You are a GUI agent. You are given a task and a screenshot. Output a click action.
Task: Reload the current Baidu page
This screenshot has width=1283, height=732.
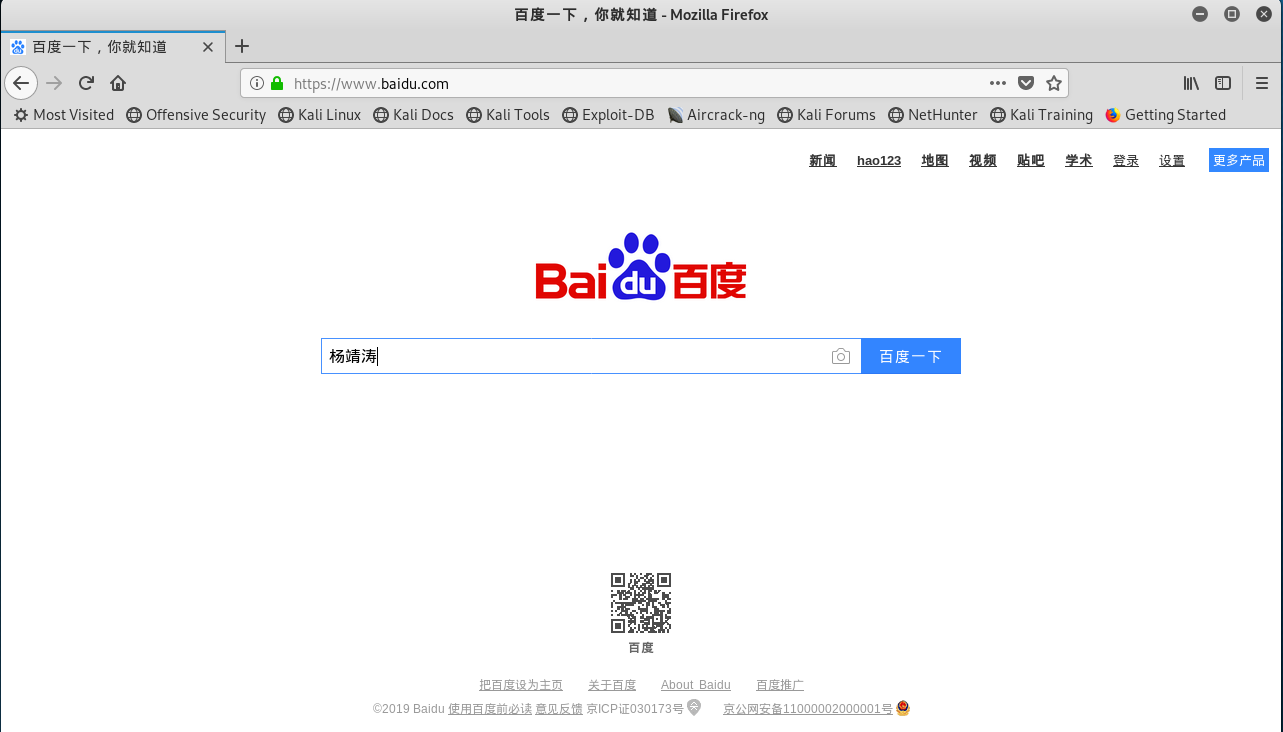coord(86,83)
